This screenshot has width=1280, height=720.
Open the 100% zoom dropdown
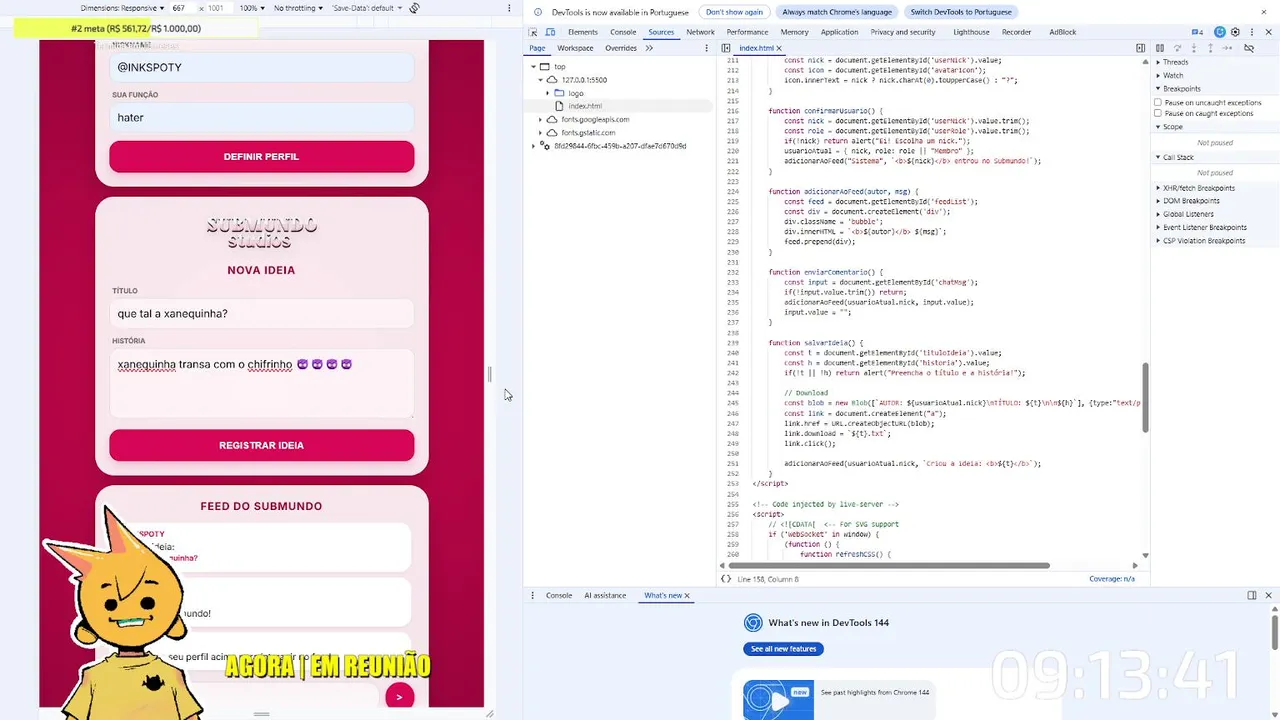point(252,8)
